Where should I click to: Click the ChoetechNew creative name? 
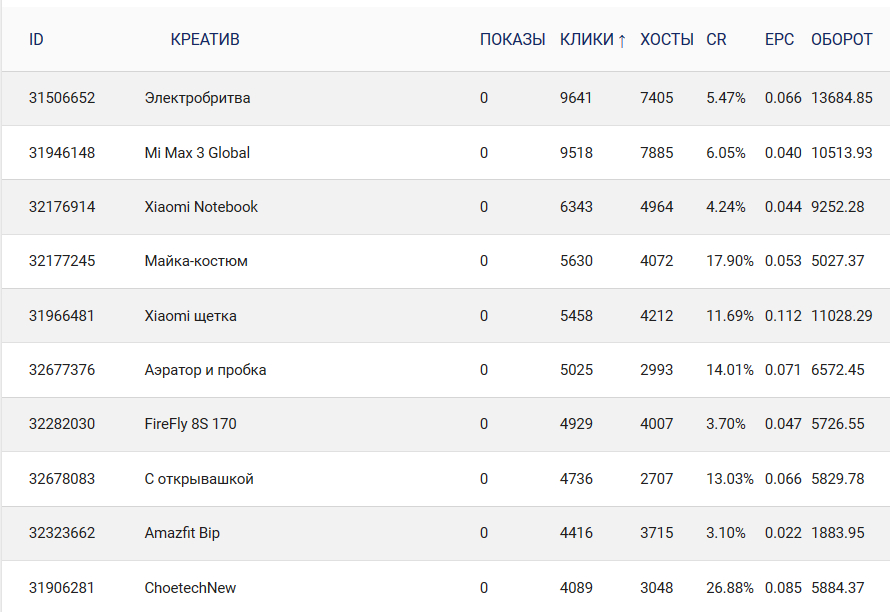tap(190, 588)
